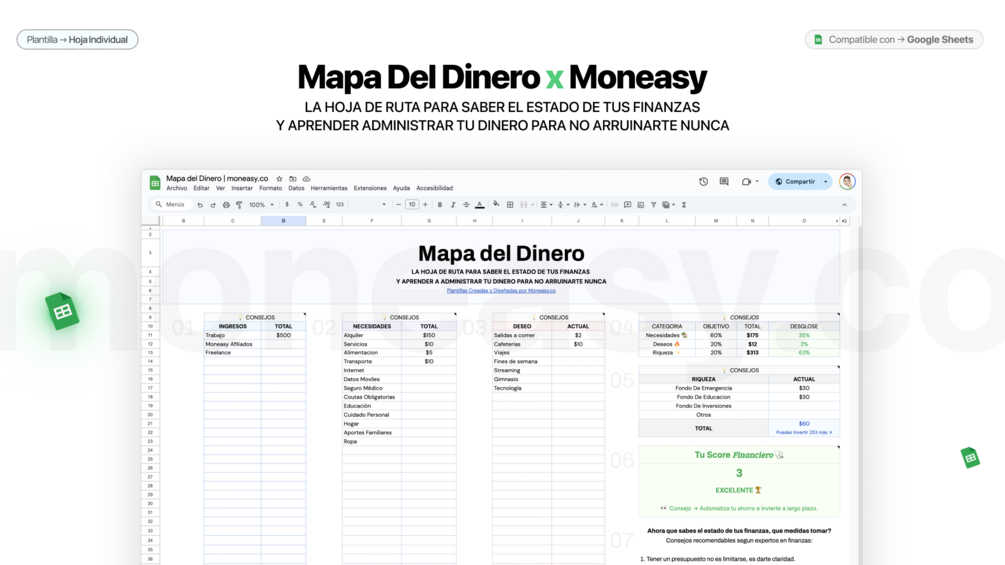This screenshot has height=565, width=1005.
Task: Select the Salidas a comer cell
Action: coord(522,335)
